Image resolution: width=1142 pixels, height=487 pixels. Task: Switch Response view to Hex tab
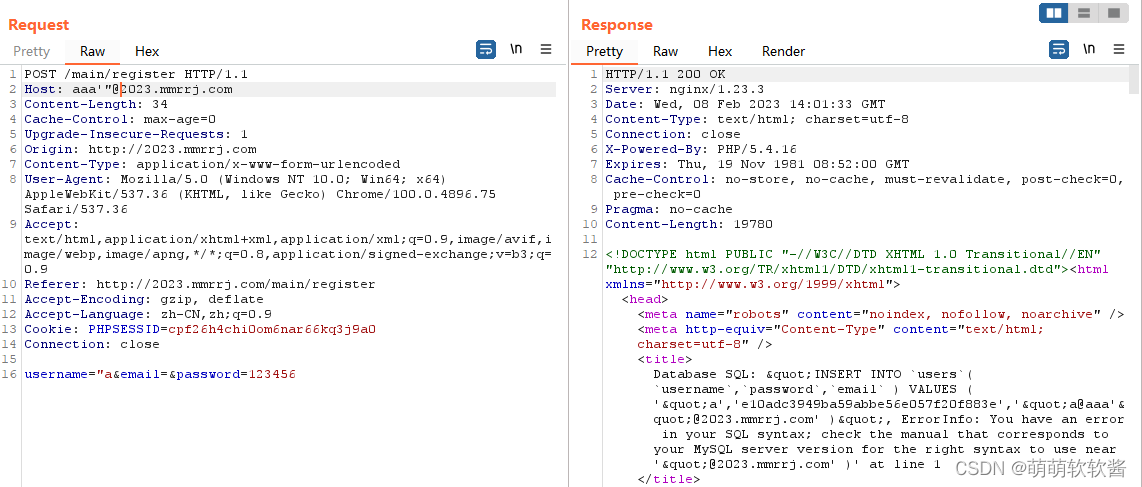720,51
